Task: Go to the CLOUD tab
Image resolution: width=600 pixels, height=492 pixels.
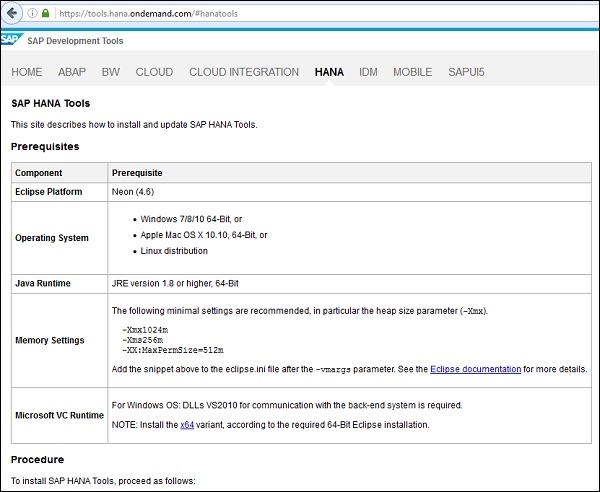Action: pyautogui.click(x=154, y=72)
